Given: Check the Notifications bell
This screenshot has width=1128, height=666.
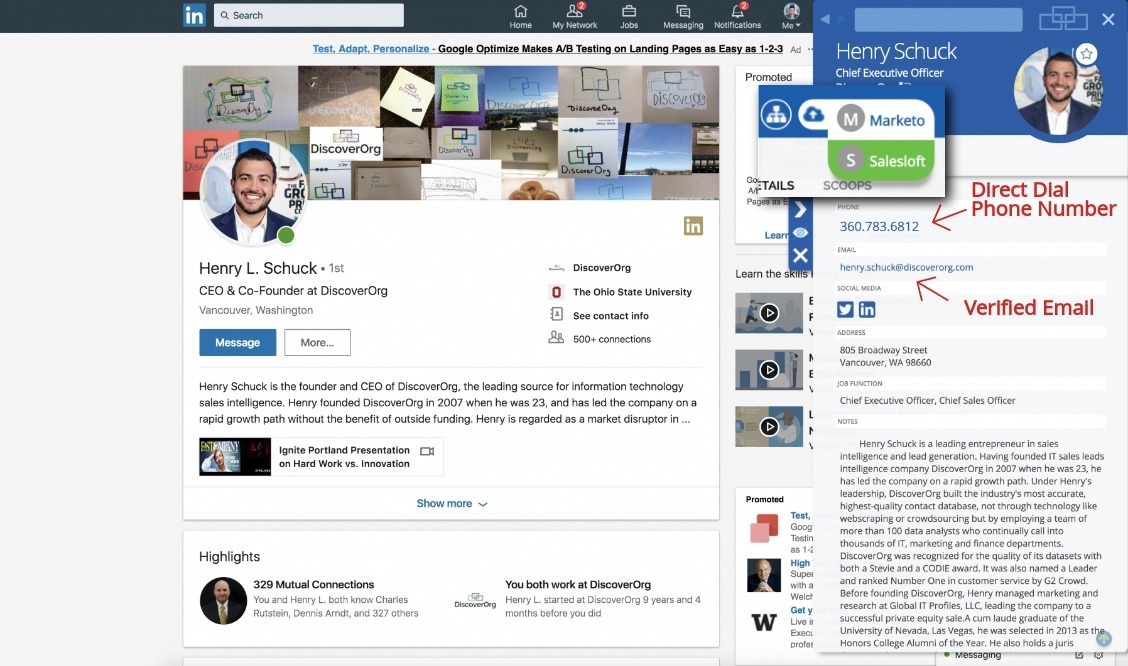Looking at the screenshot, I should [737, 16].
